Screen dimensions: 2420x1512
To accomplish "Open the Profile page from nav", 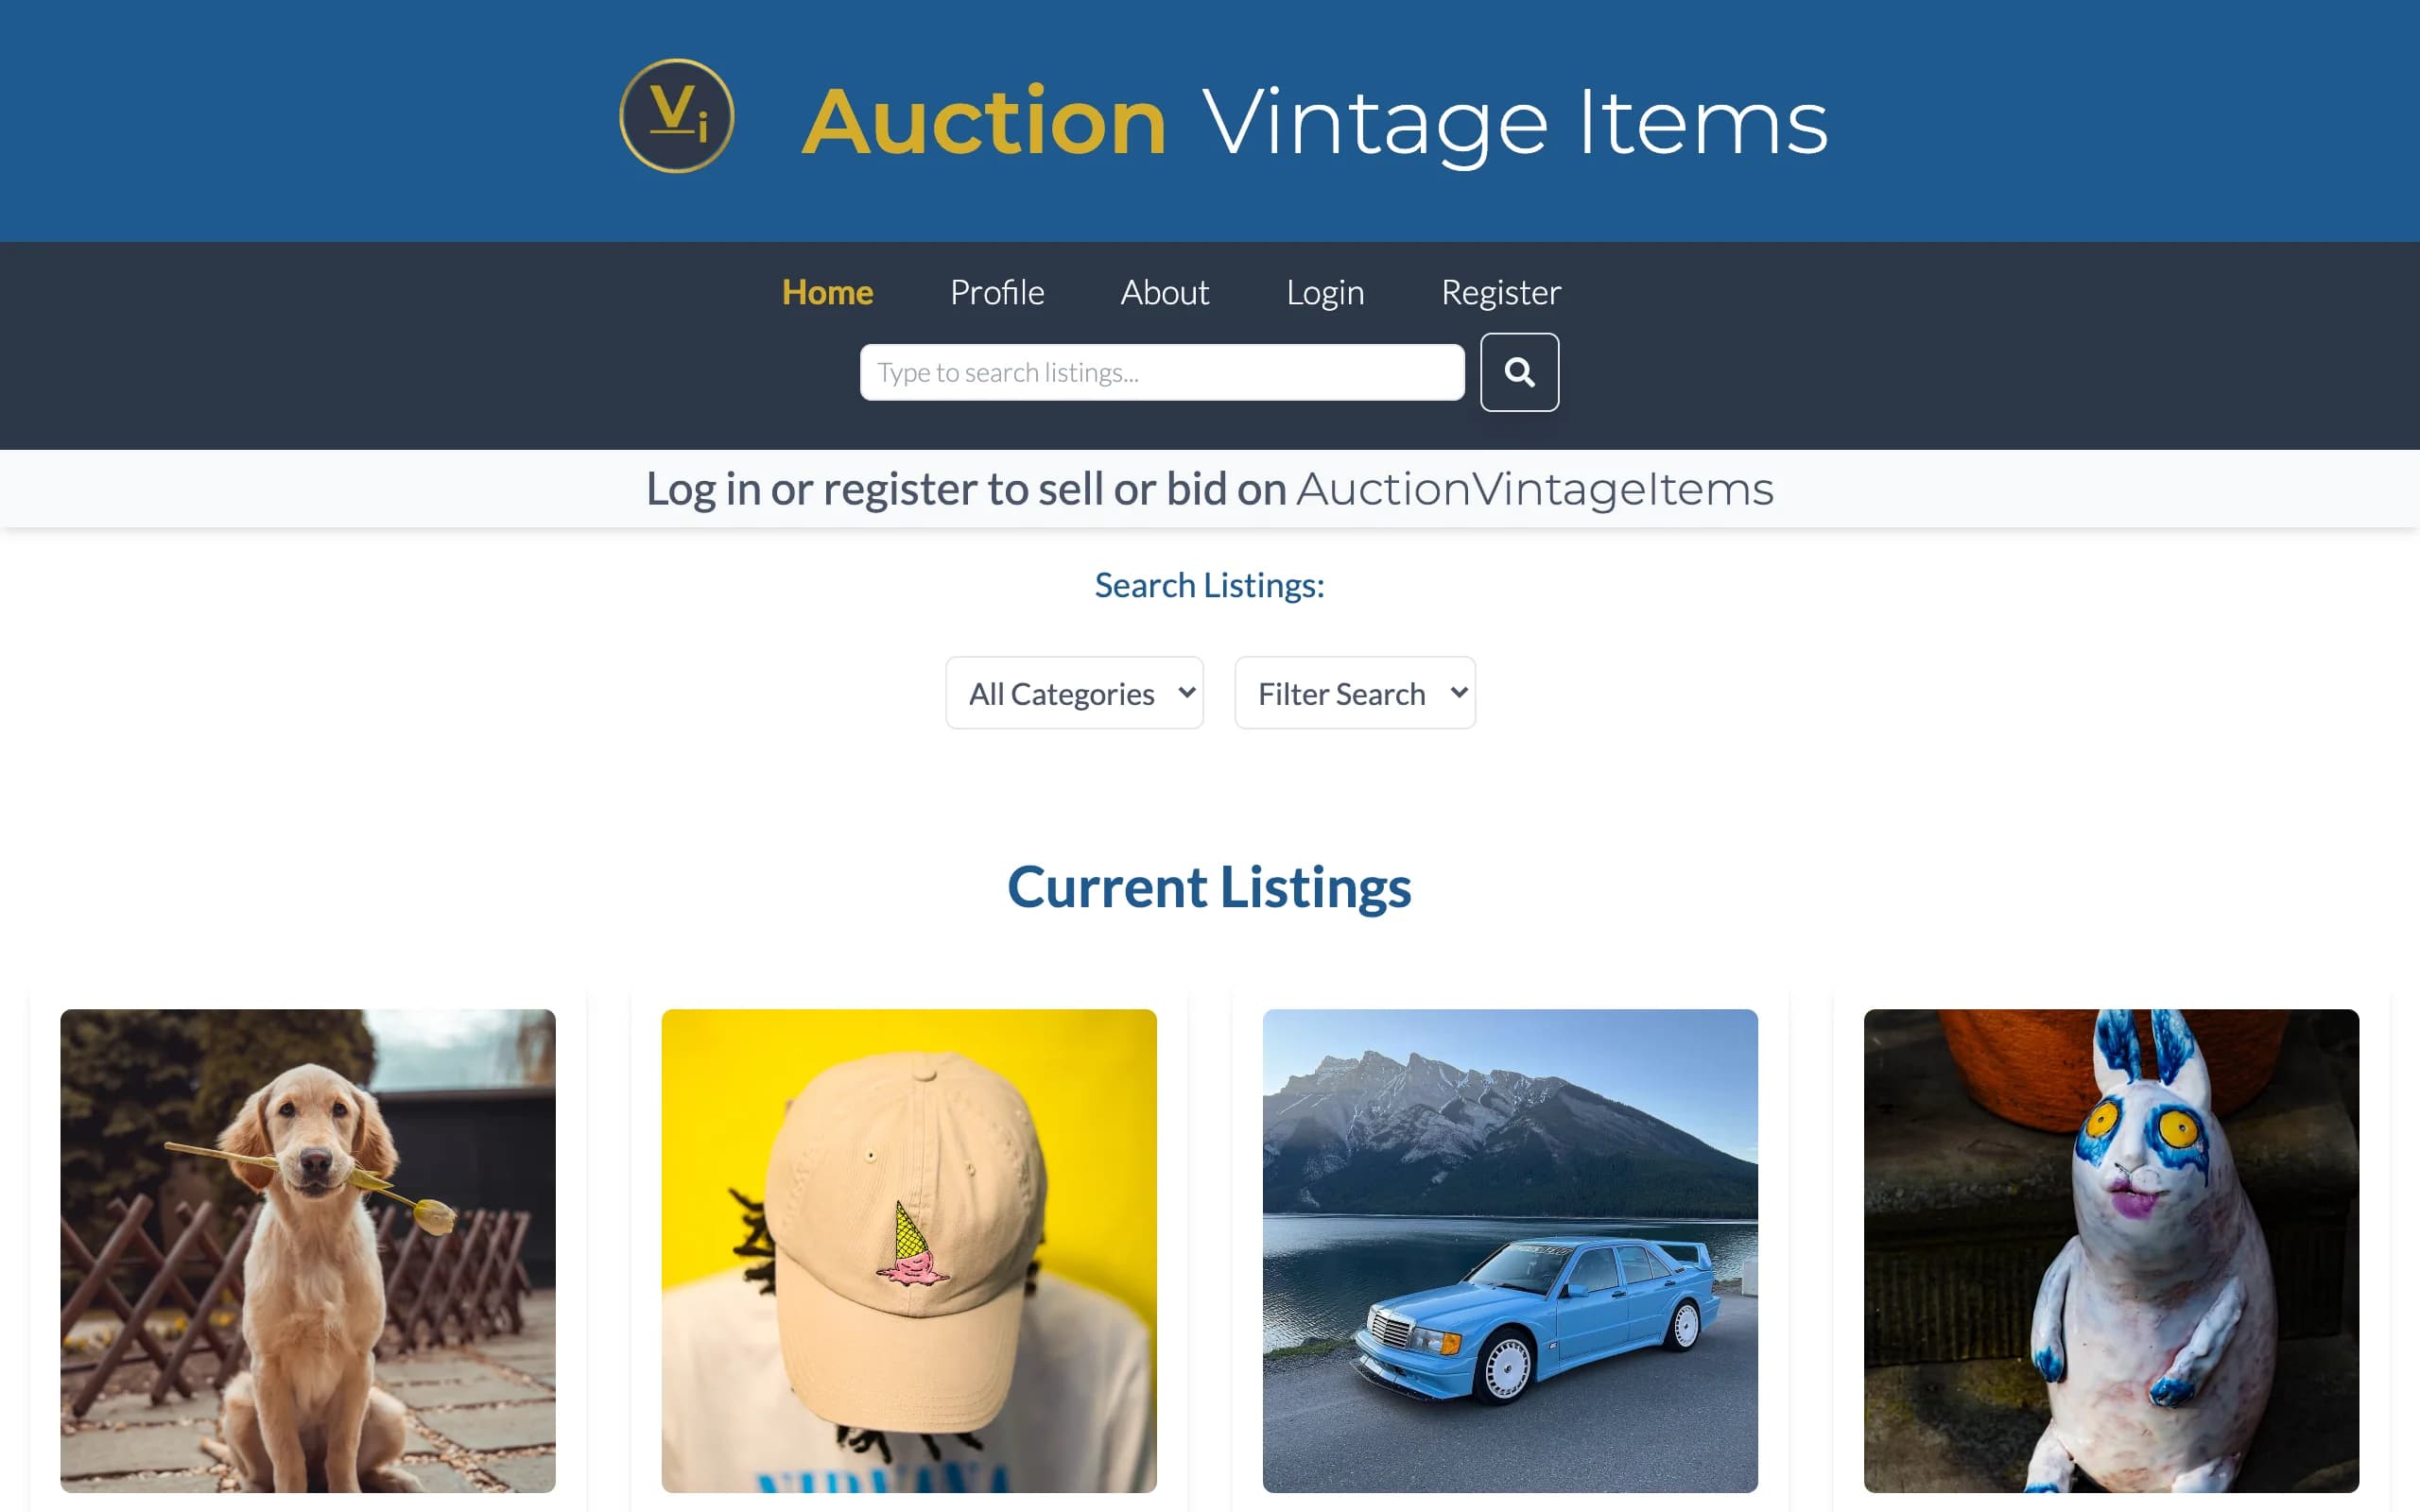I will tap(997, 292).
